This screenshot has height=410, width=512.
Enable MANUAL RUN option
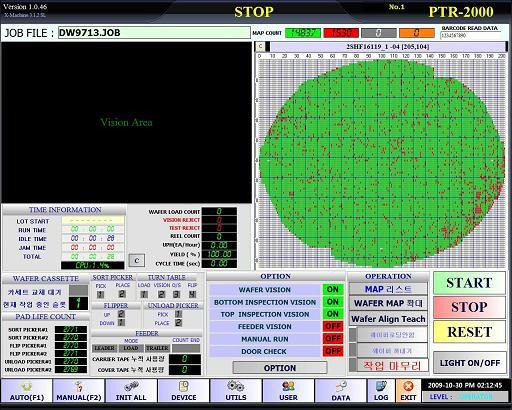click(x=332, y=339)
